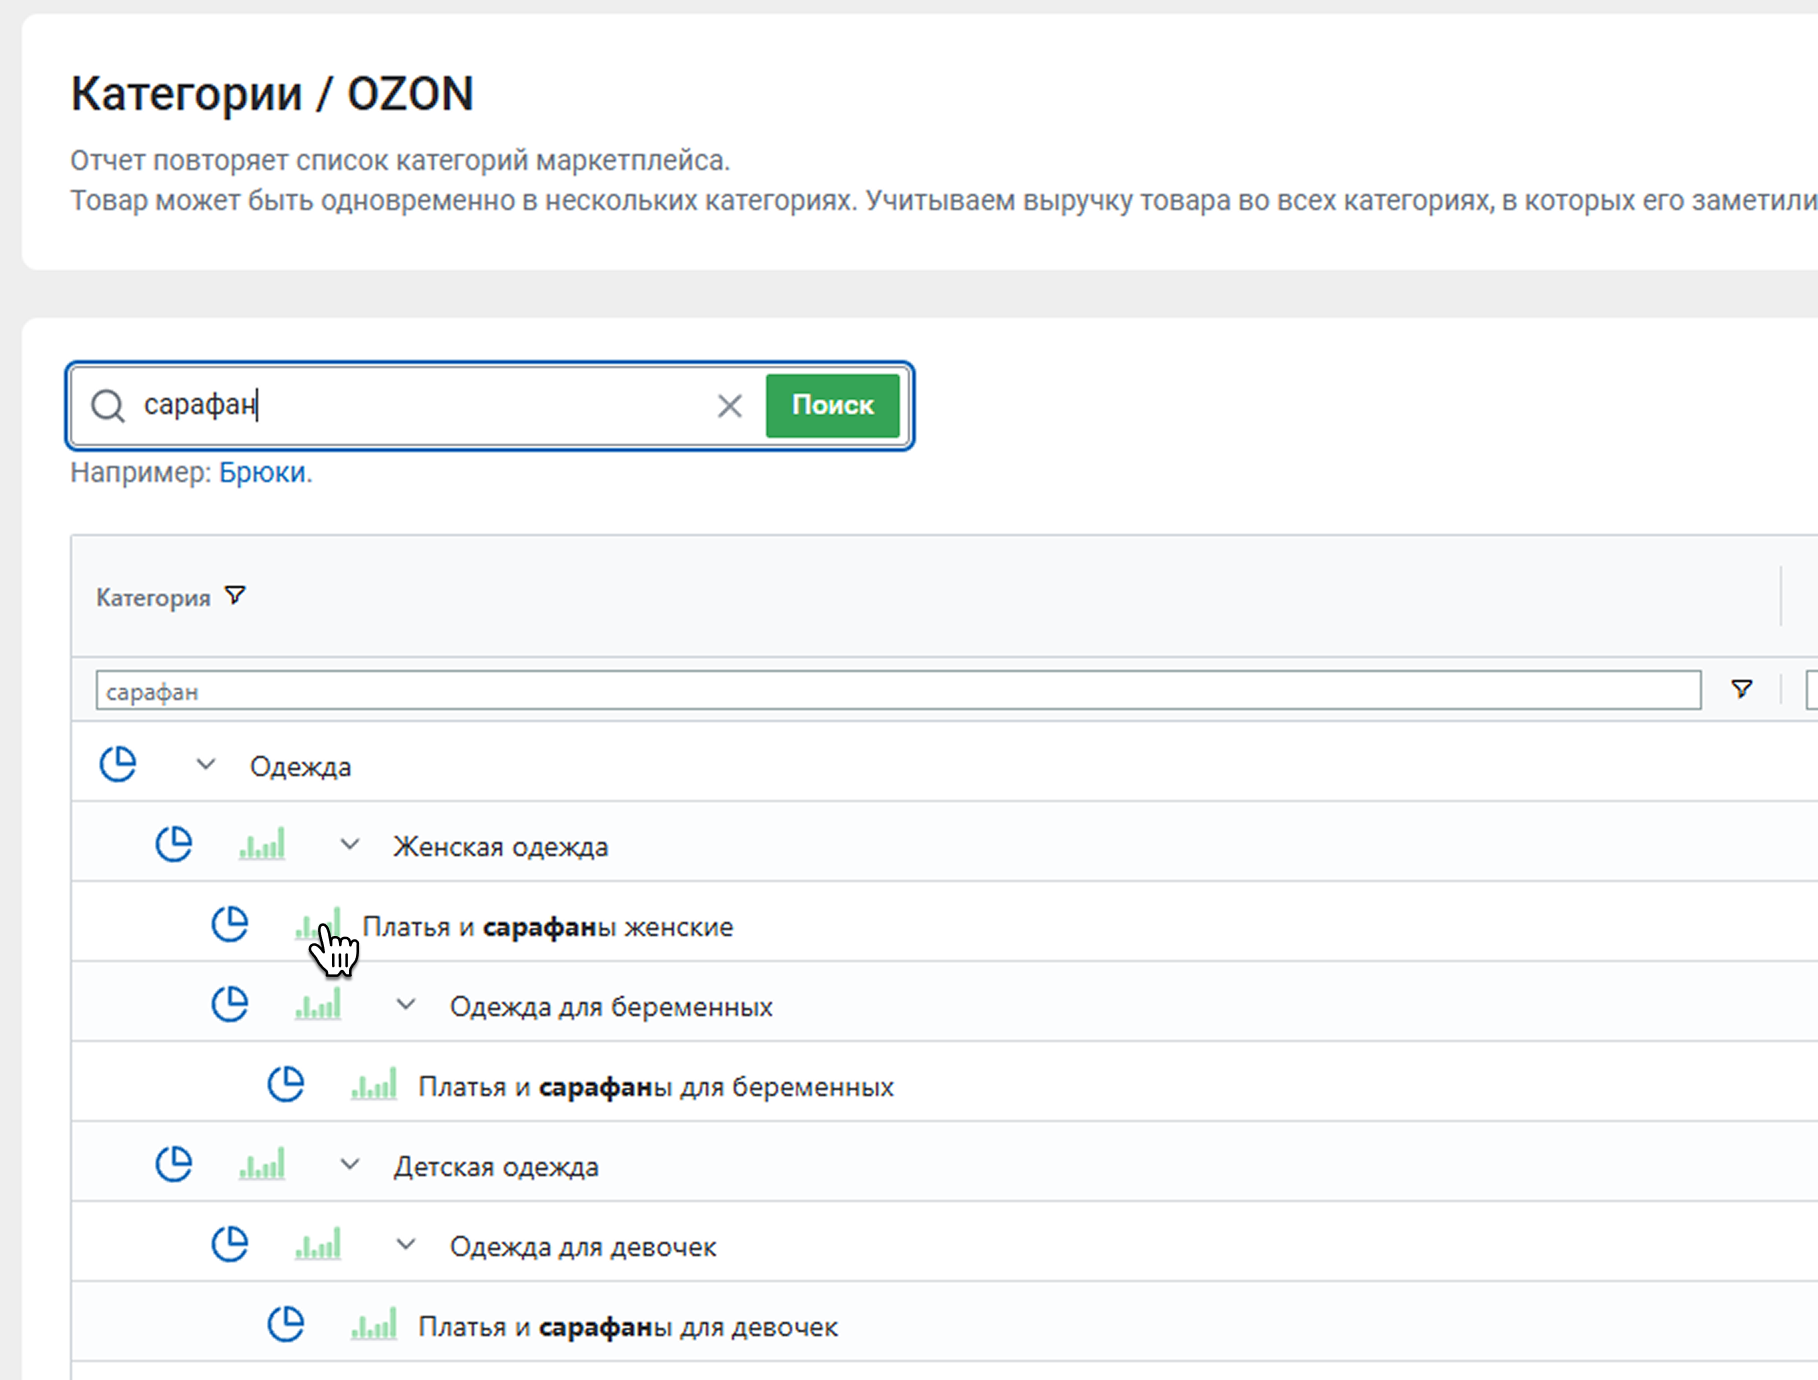Focus the Категория column filter input

point(898,690)
